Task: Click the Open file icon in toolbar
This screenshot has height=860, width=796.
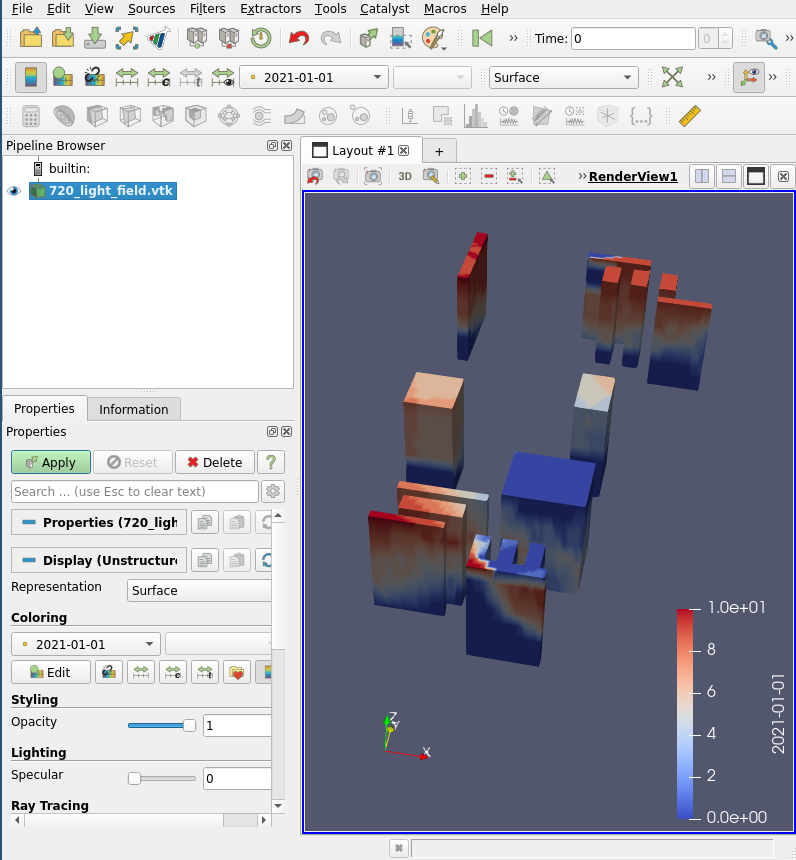Action: (x=31, y=39)
